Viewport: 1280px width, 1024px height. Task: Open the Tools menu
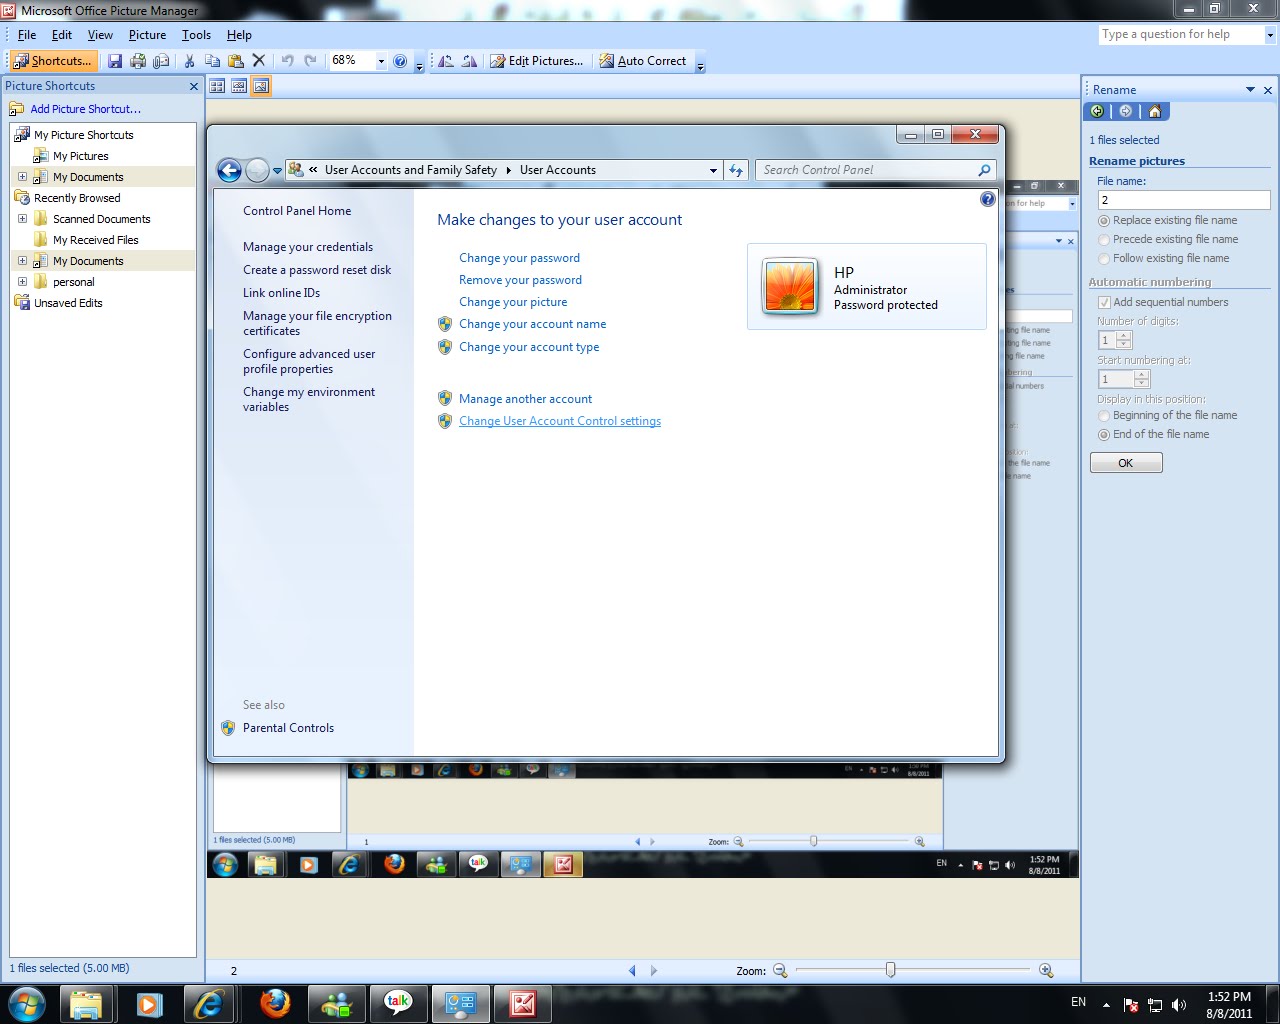(196, 35)
